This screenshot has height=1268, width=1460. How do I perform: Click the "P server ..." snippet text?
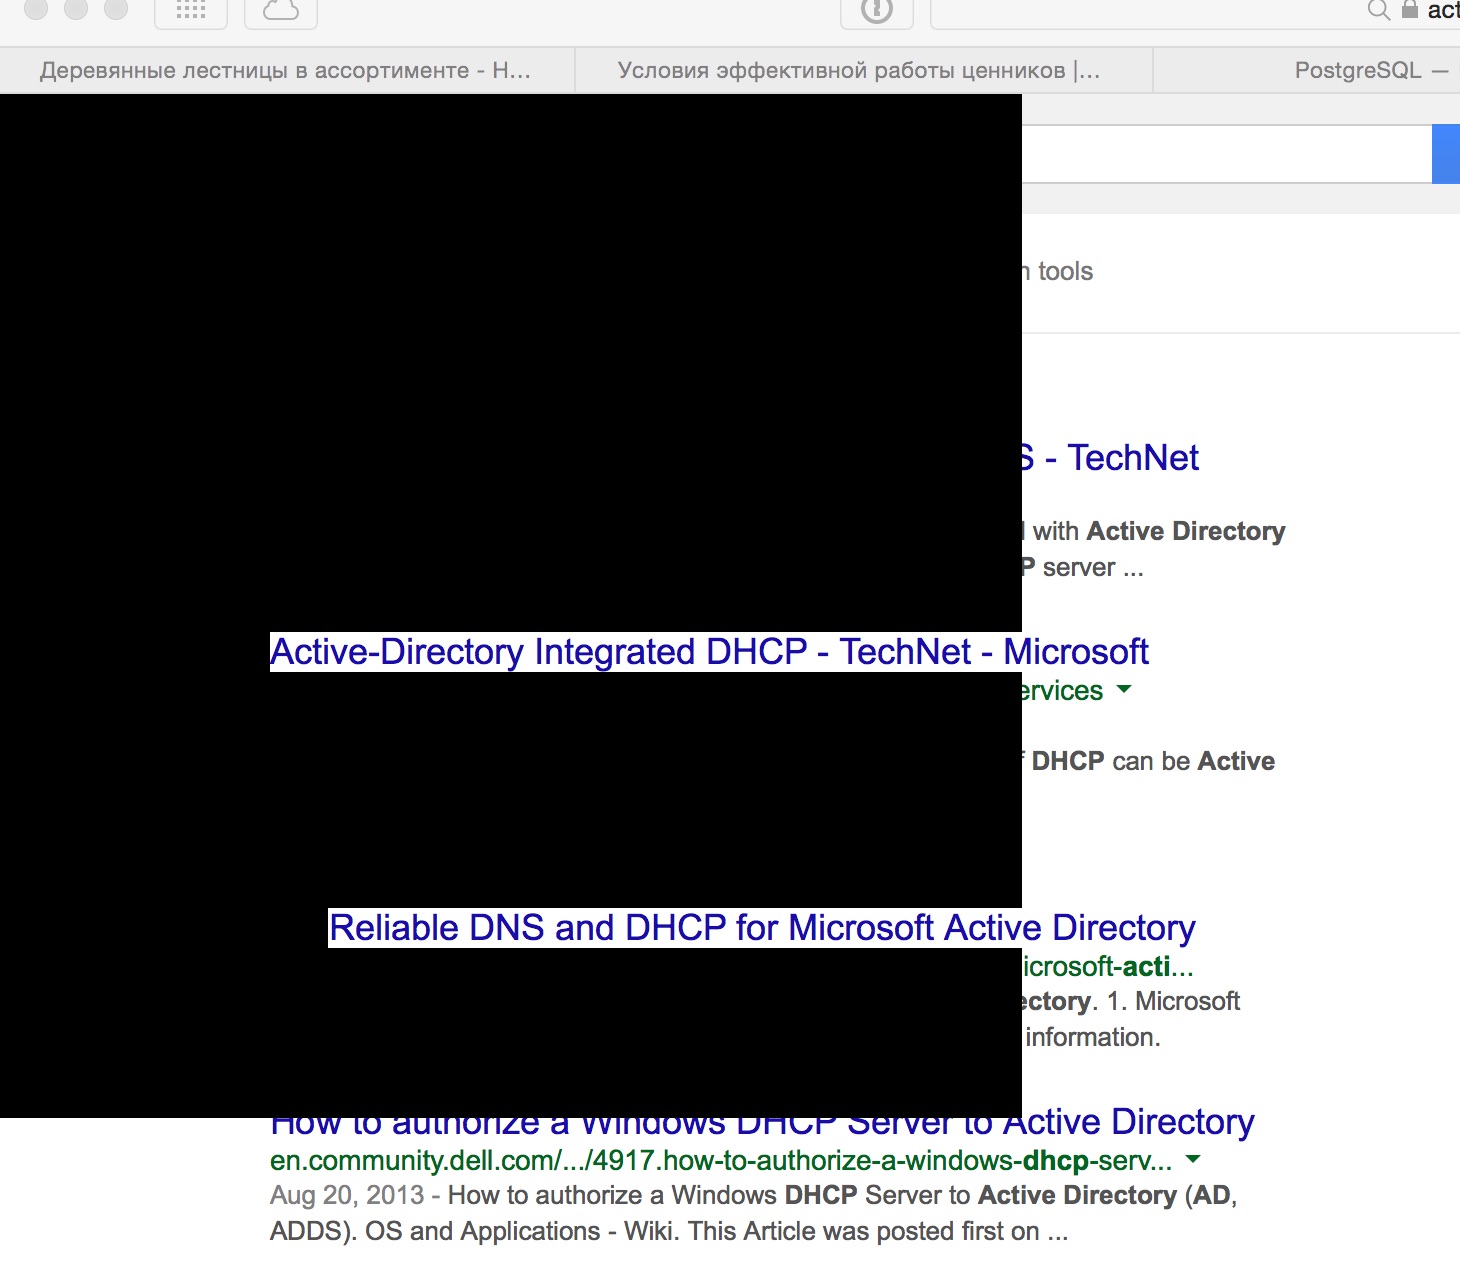(x=1083, y=567)
